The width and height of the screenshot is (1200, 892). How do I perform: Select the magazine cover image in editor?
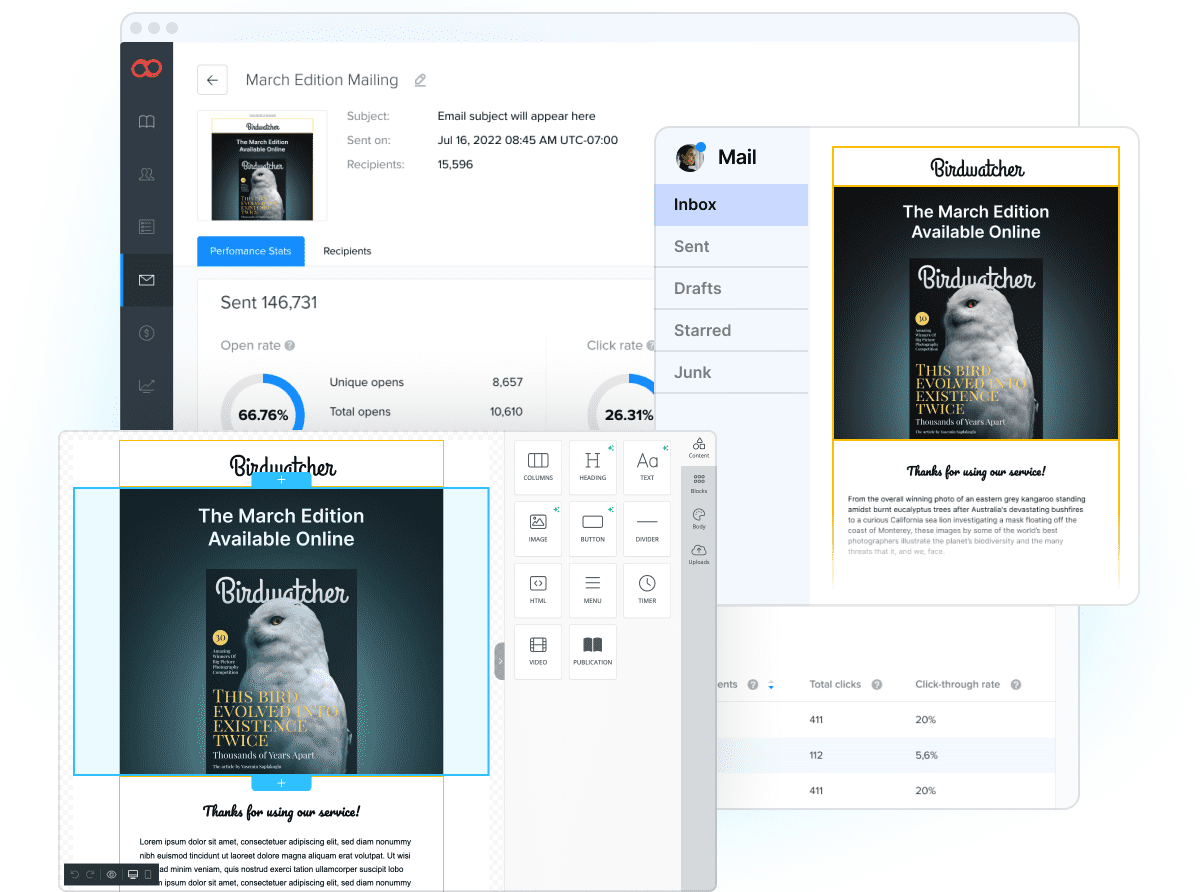pos(281,671)
